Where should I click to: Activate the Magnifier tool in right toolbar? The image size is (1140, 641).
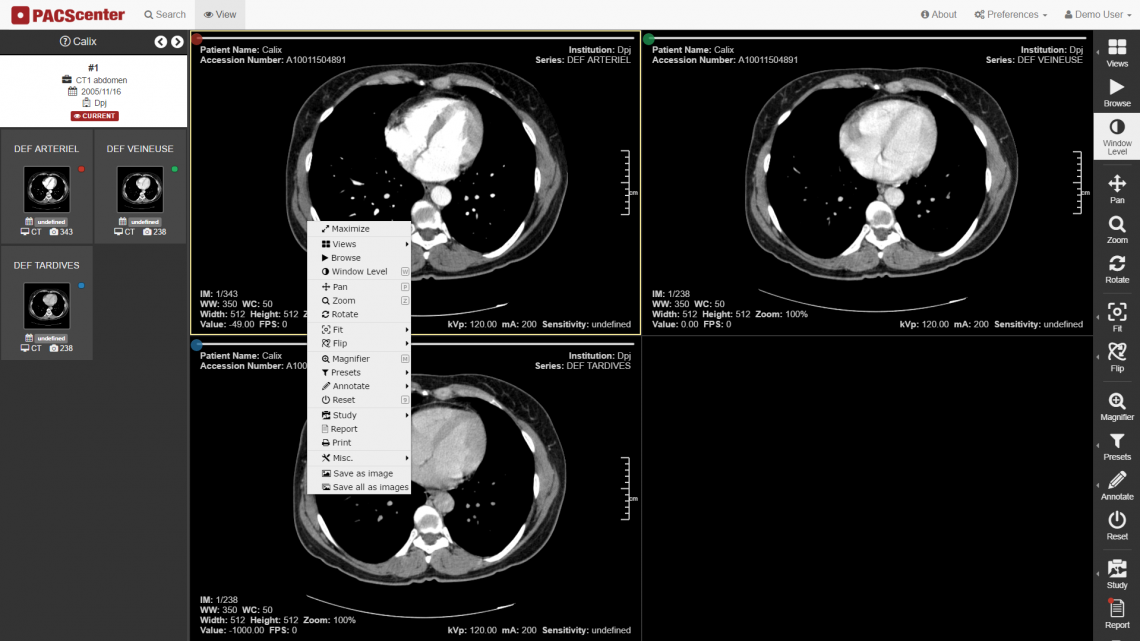pyautogui.click(x=1117, y=407)
